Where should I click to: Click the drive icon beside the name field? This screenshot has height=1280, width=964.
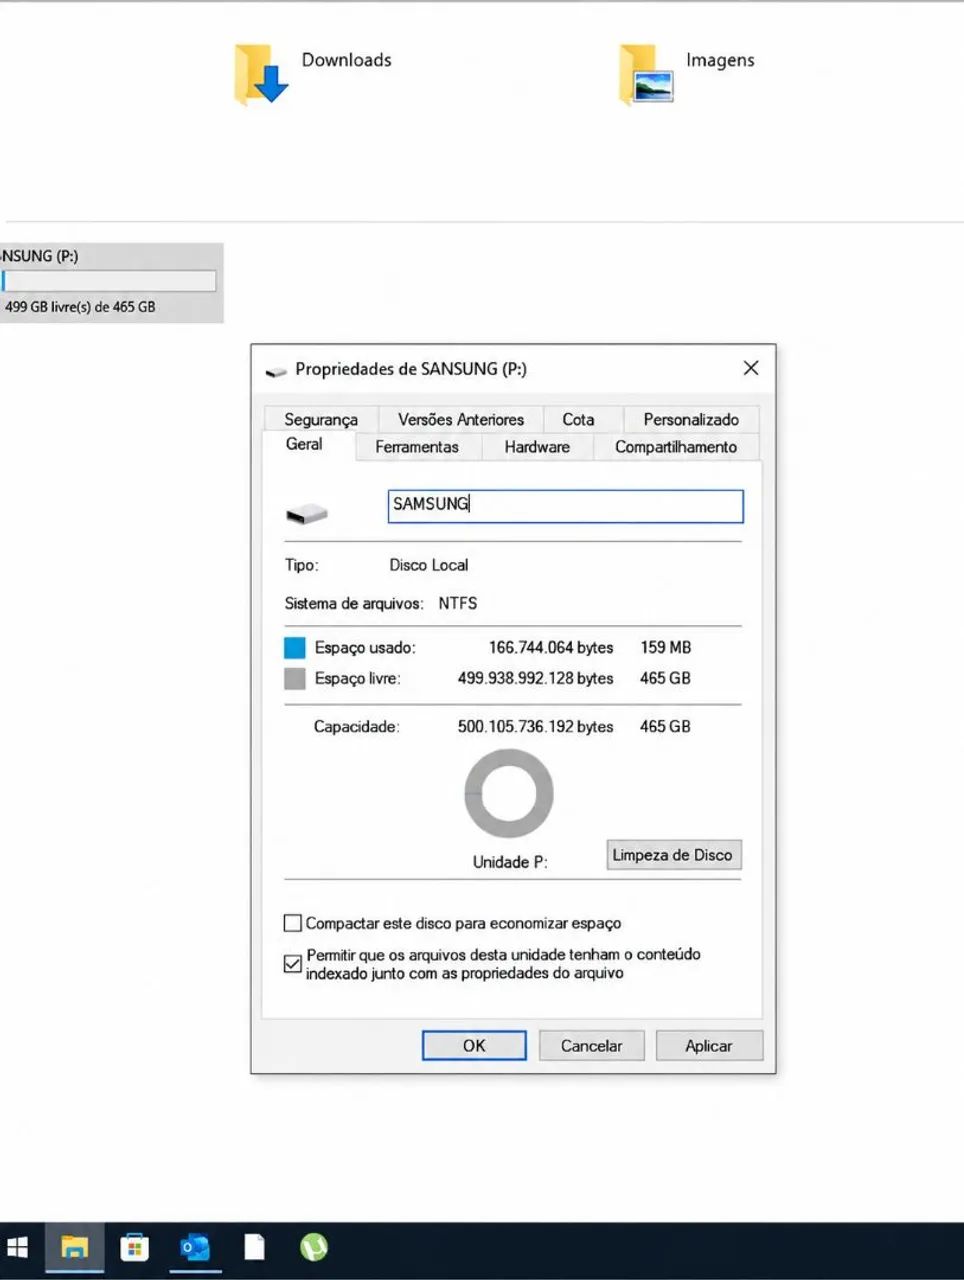[x=307, y=514]
